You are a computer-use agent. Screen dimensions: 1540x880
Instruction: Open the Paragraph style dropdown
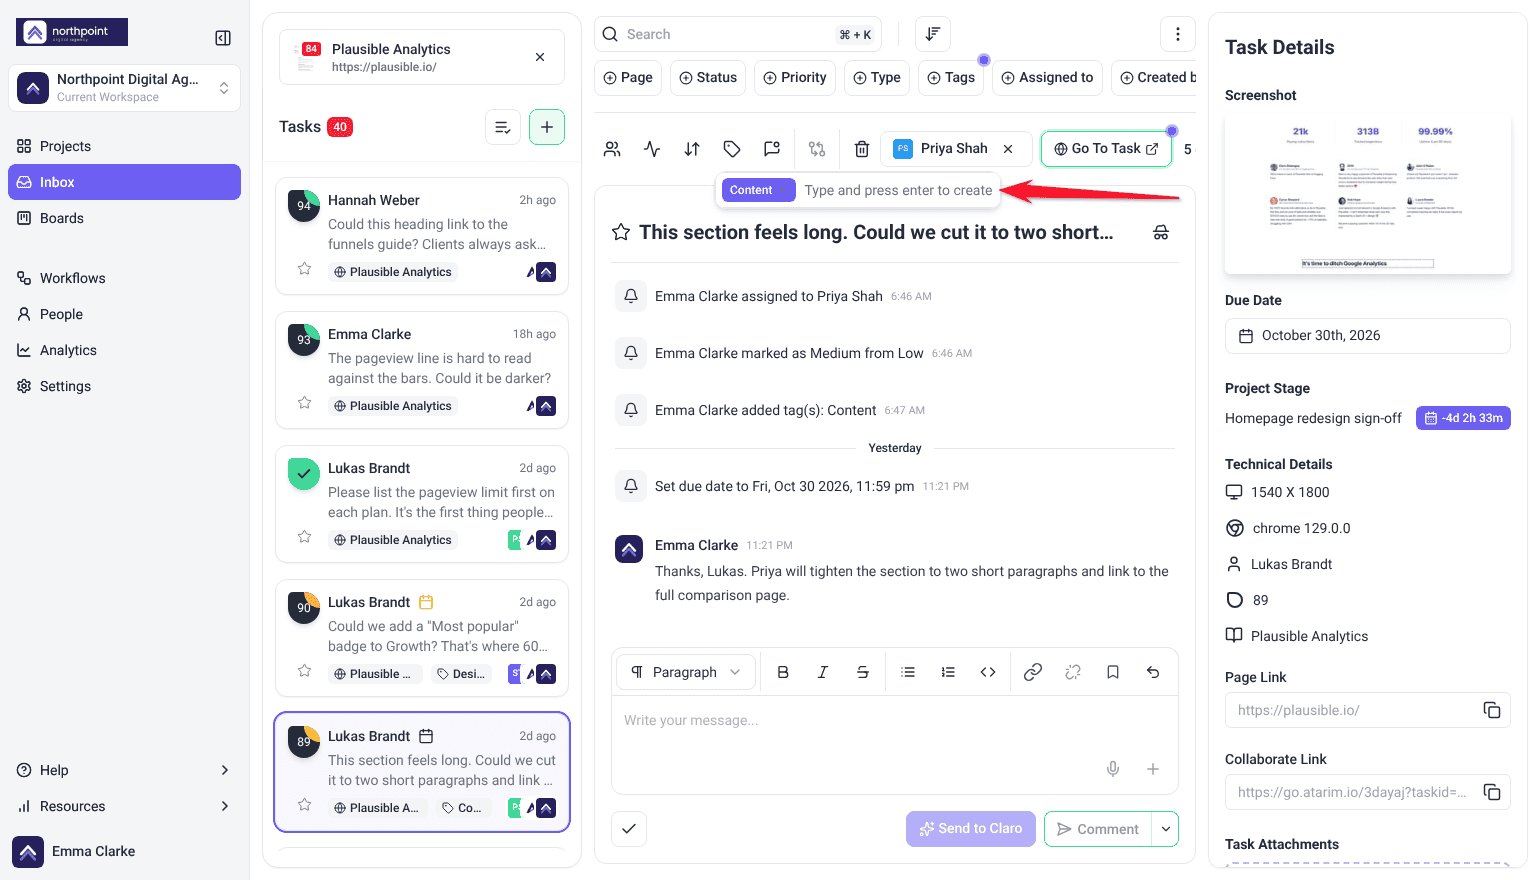coord(686,672)
